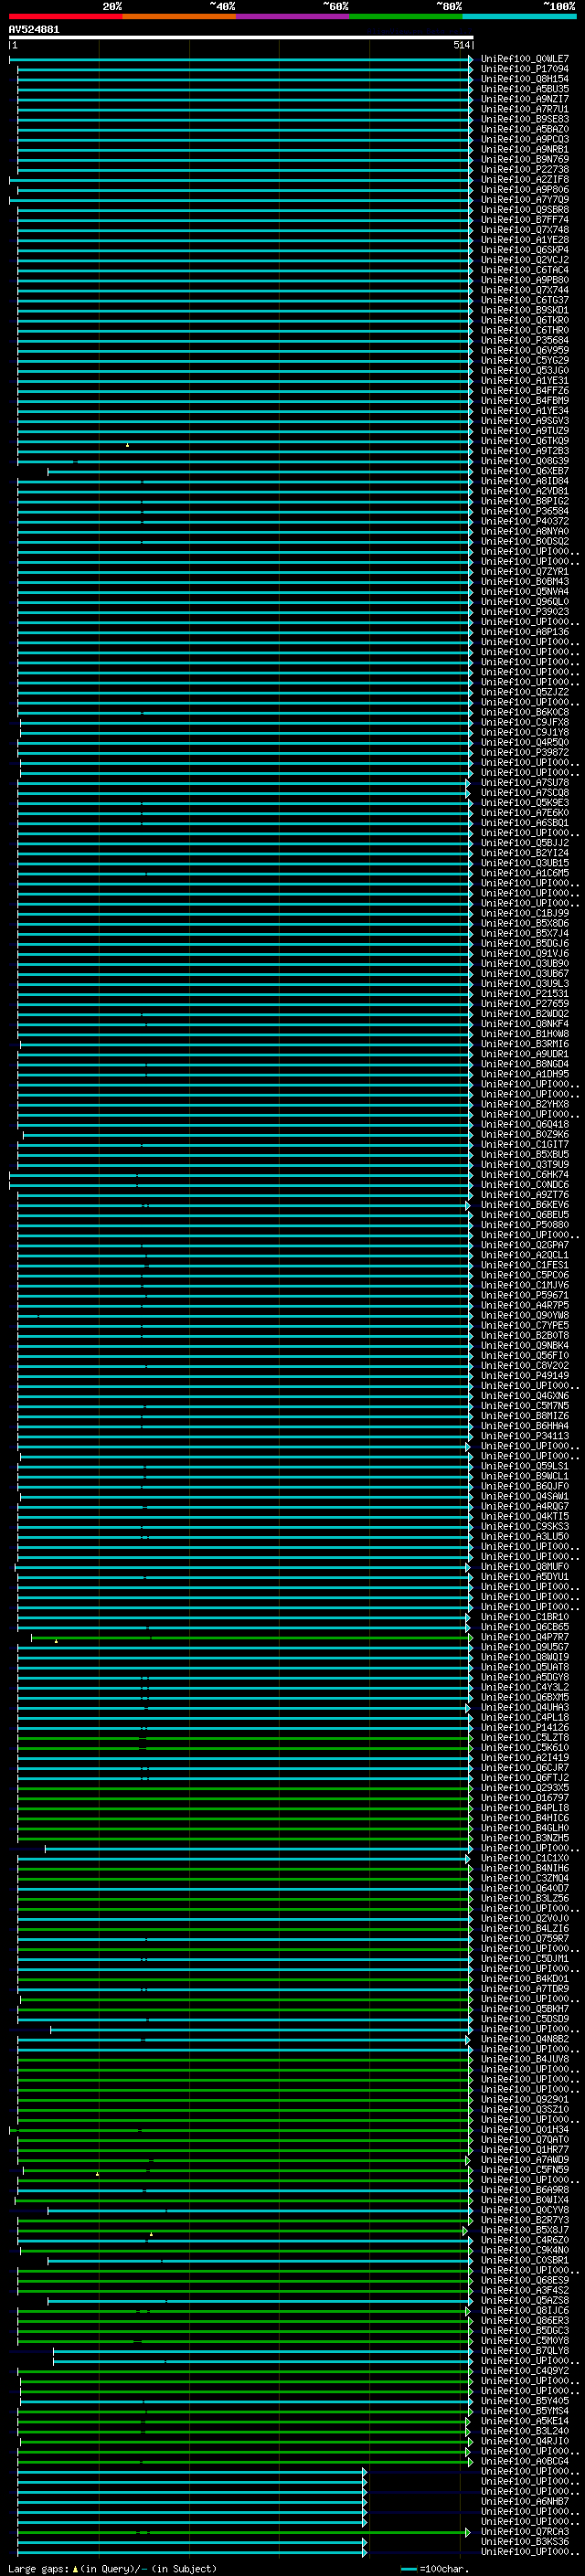
Task: Select the UniRef100_A9PCQ3 label
Action: click(x=524, y=139)
